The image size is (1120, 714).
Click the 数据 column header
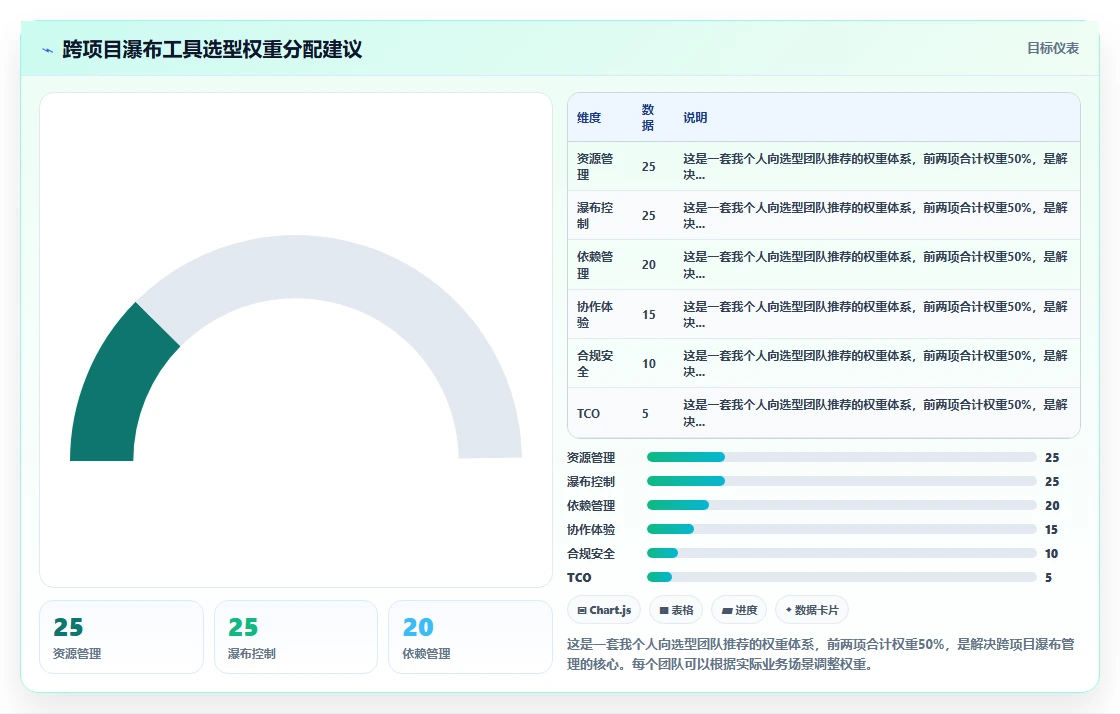(648, 118)
